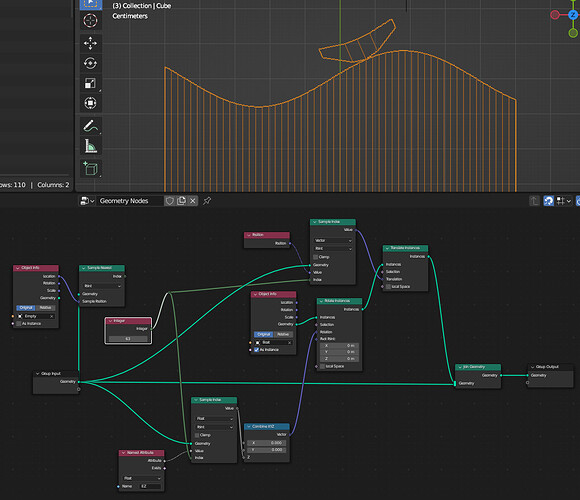Open the Float data type dropdown in lower Sample Index

pyautogui.click(x=214, y=419)
